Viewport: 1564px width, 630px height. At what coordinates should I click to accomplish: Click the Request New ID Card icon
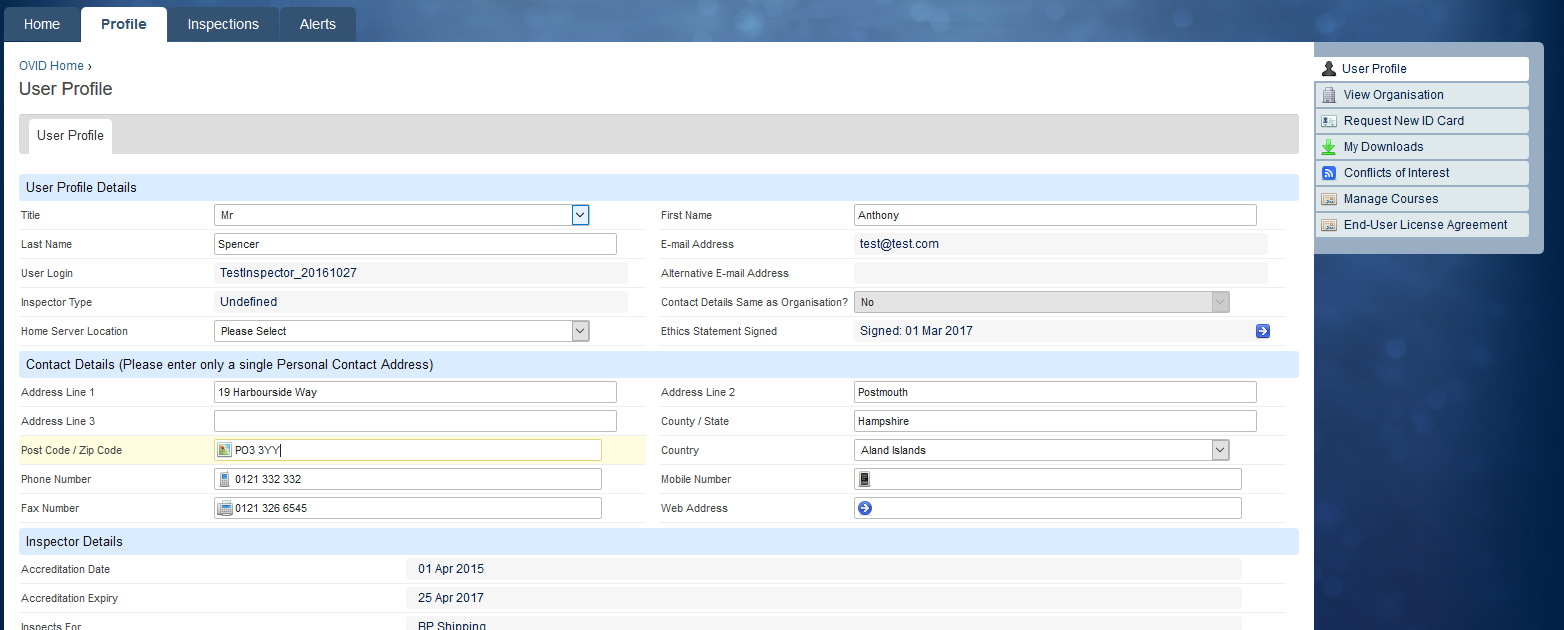[1329, 121]
